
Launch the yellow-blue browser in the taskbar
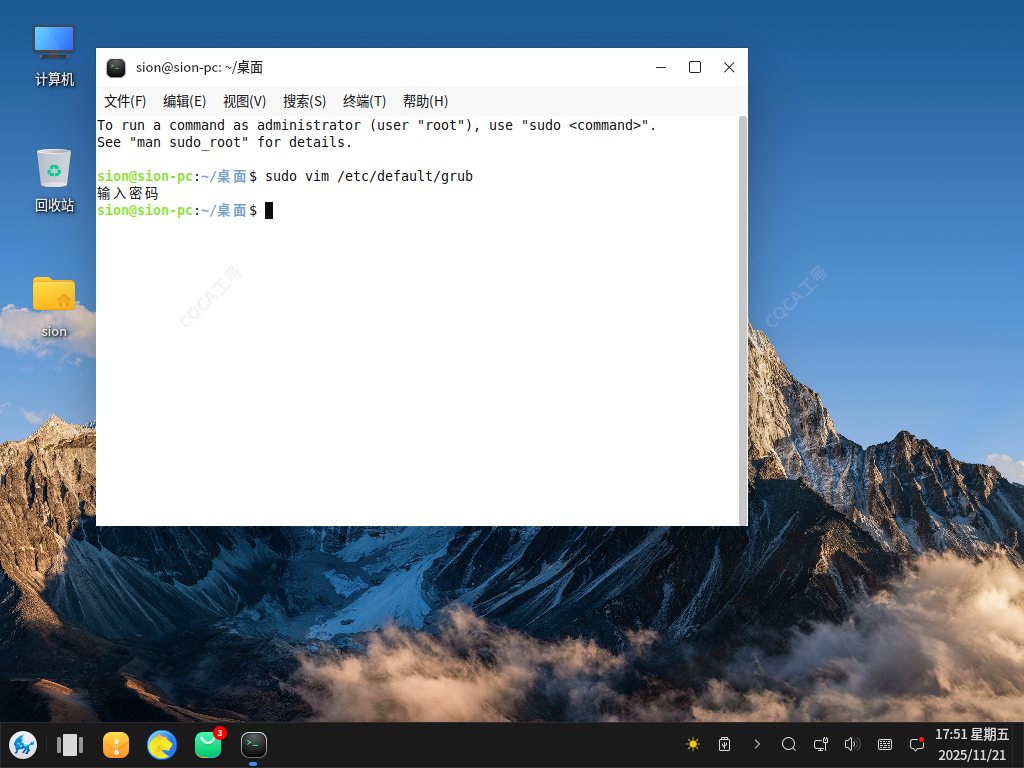tap(162, 744)
